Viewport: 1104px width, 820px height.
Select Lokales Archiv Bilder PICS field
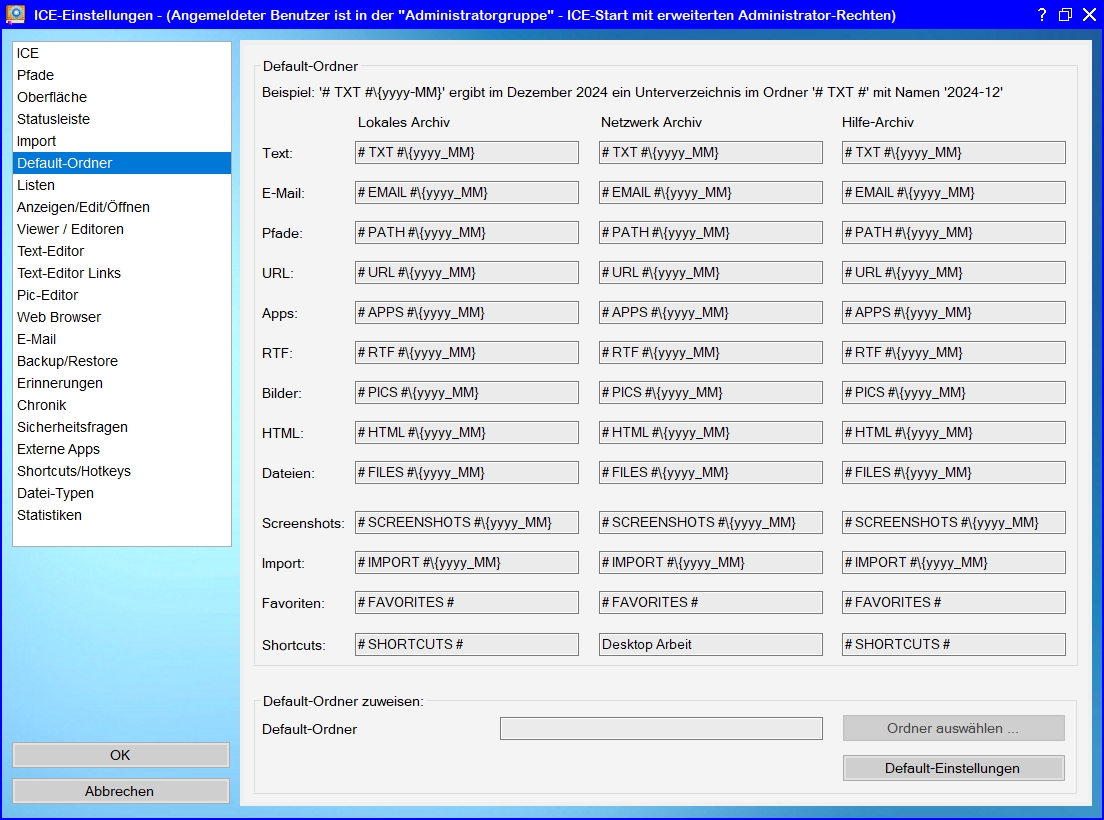pos(467,393)
